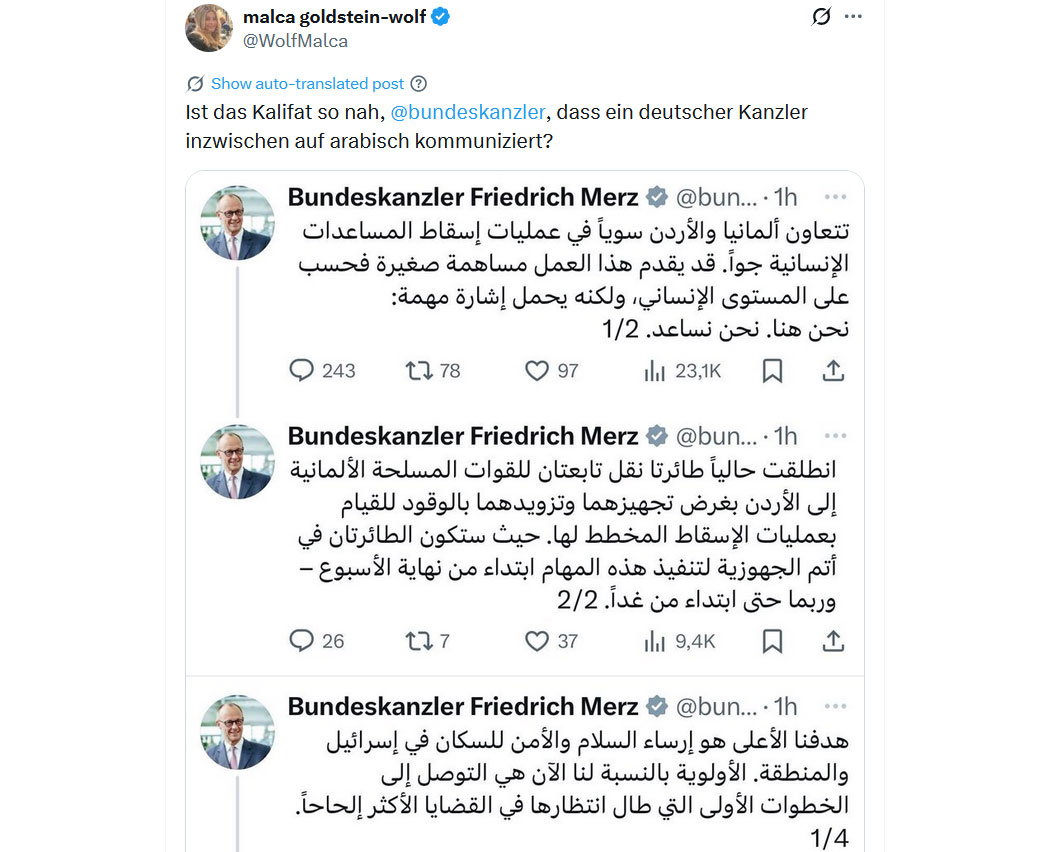Expand the three-dot menu of first quoted tweet

pyautogui.click(x=836, y=197)
